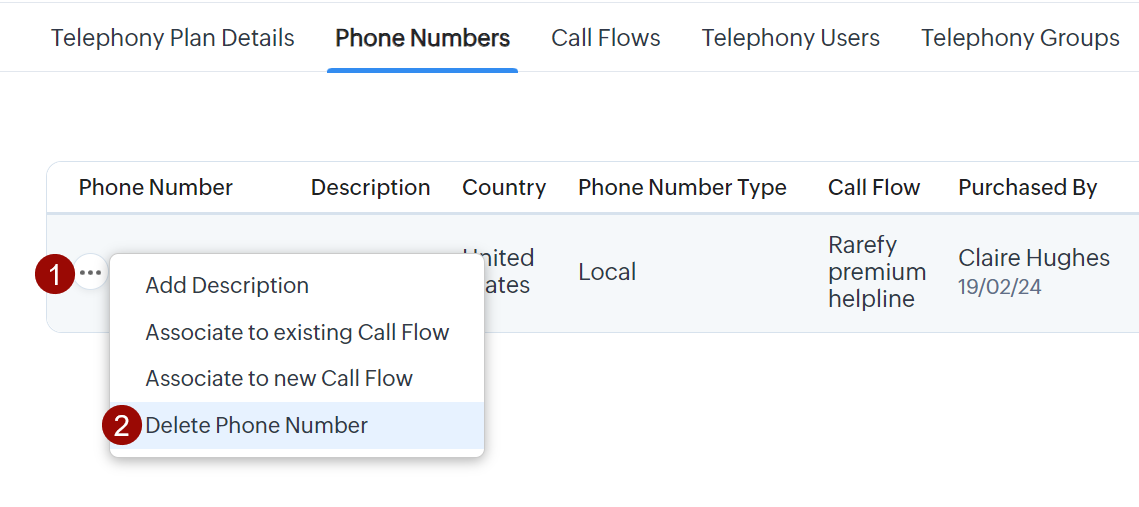Click the Country column header

[504, 187]
